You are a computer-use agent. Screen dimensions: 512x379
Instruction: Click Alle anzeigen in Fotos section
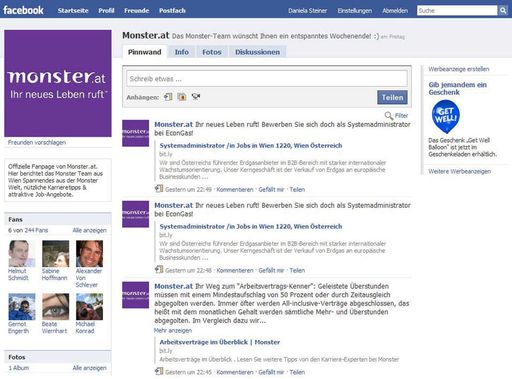tap(90, 368)
